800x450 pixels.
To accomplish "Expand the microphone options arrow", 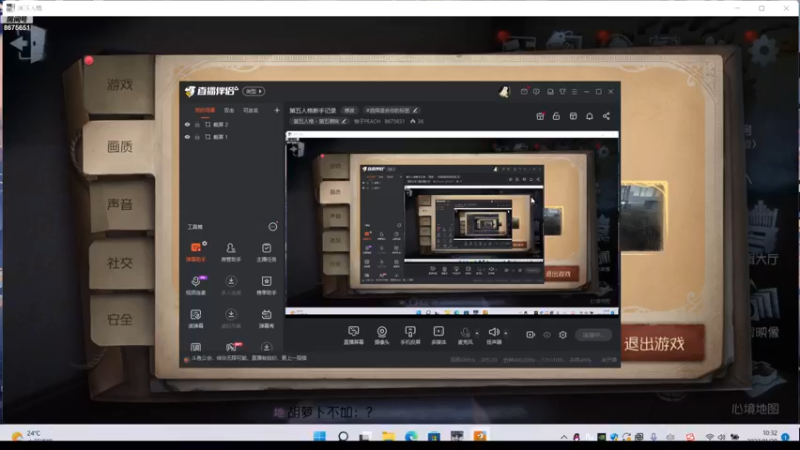I will coord(477,333).
